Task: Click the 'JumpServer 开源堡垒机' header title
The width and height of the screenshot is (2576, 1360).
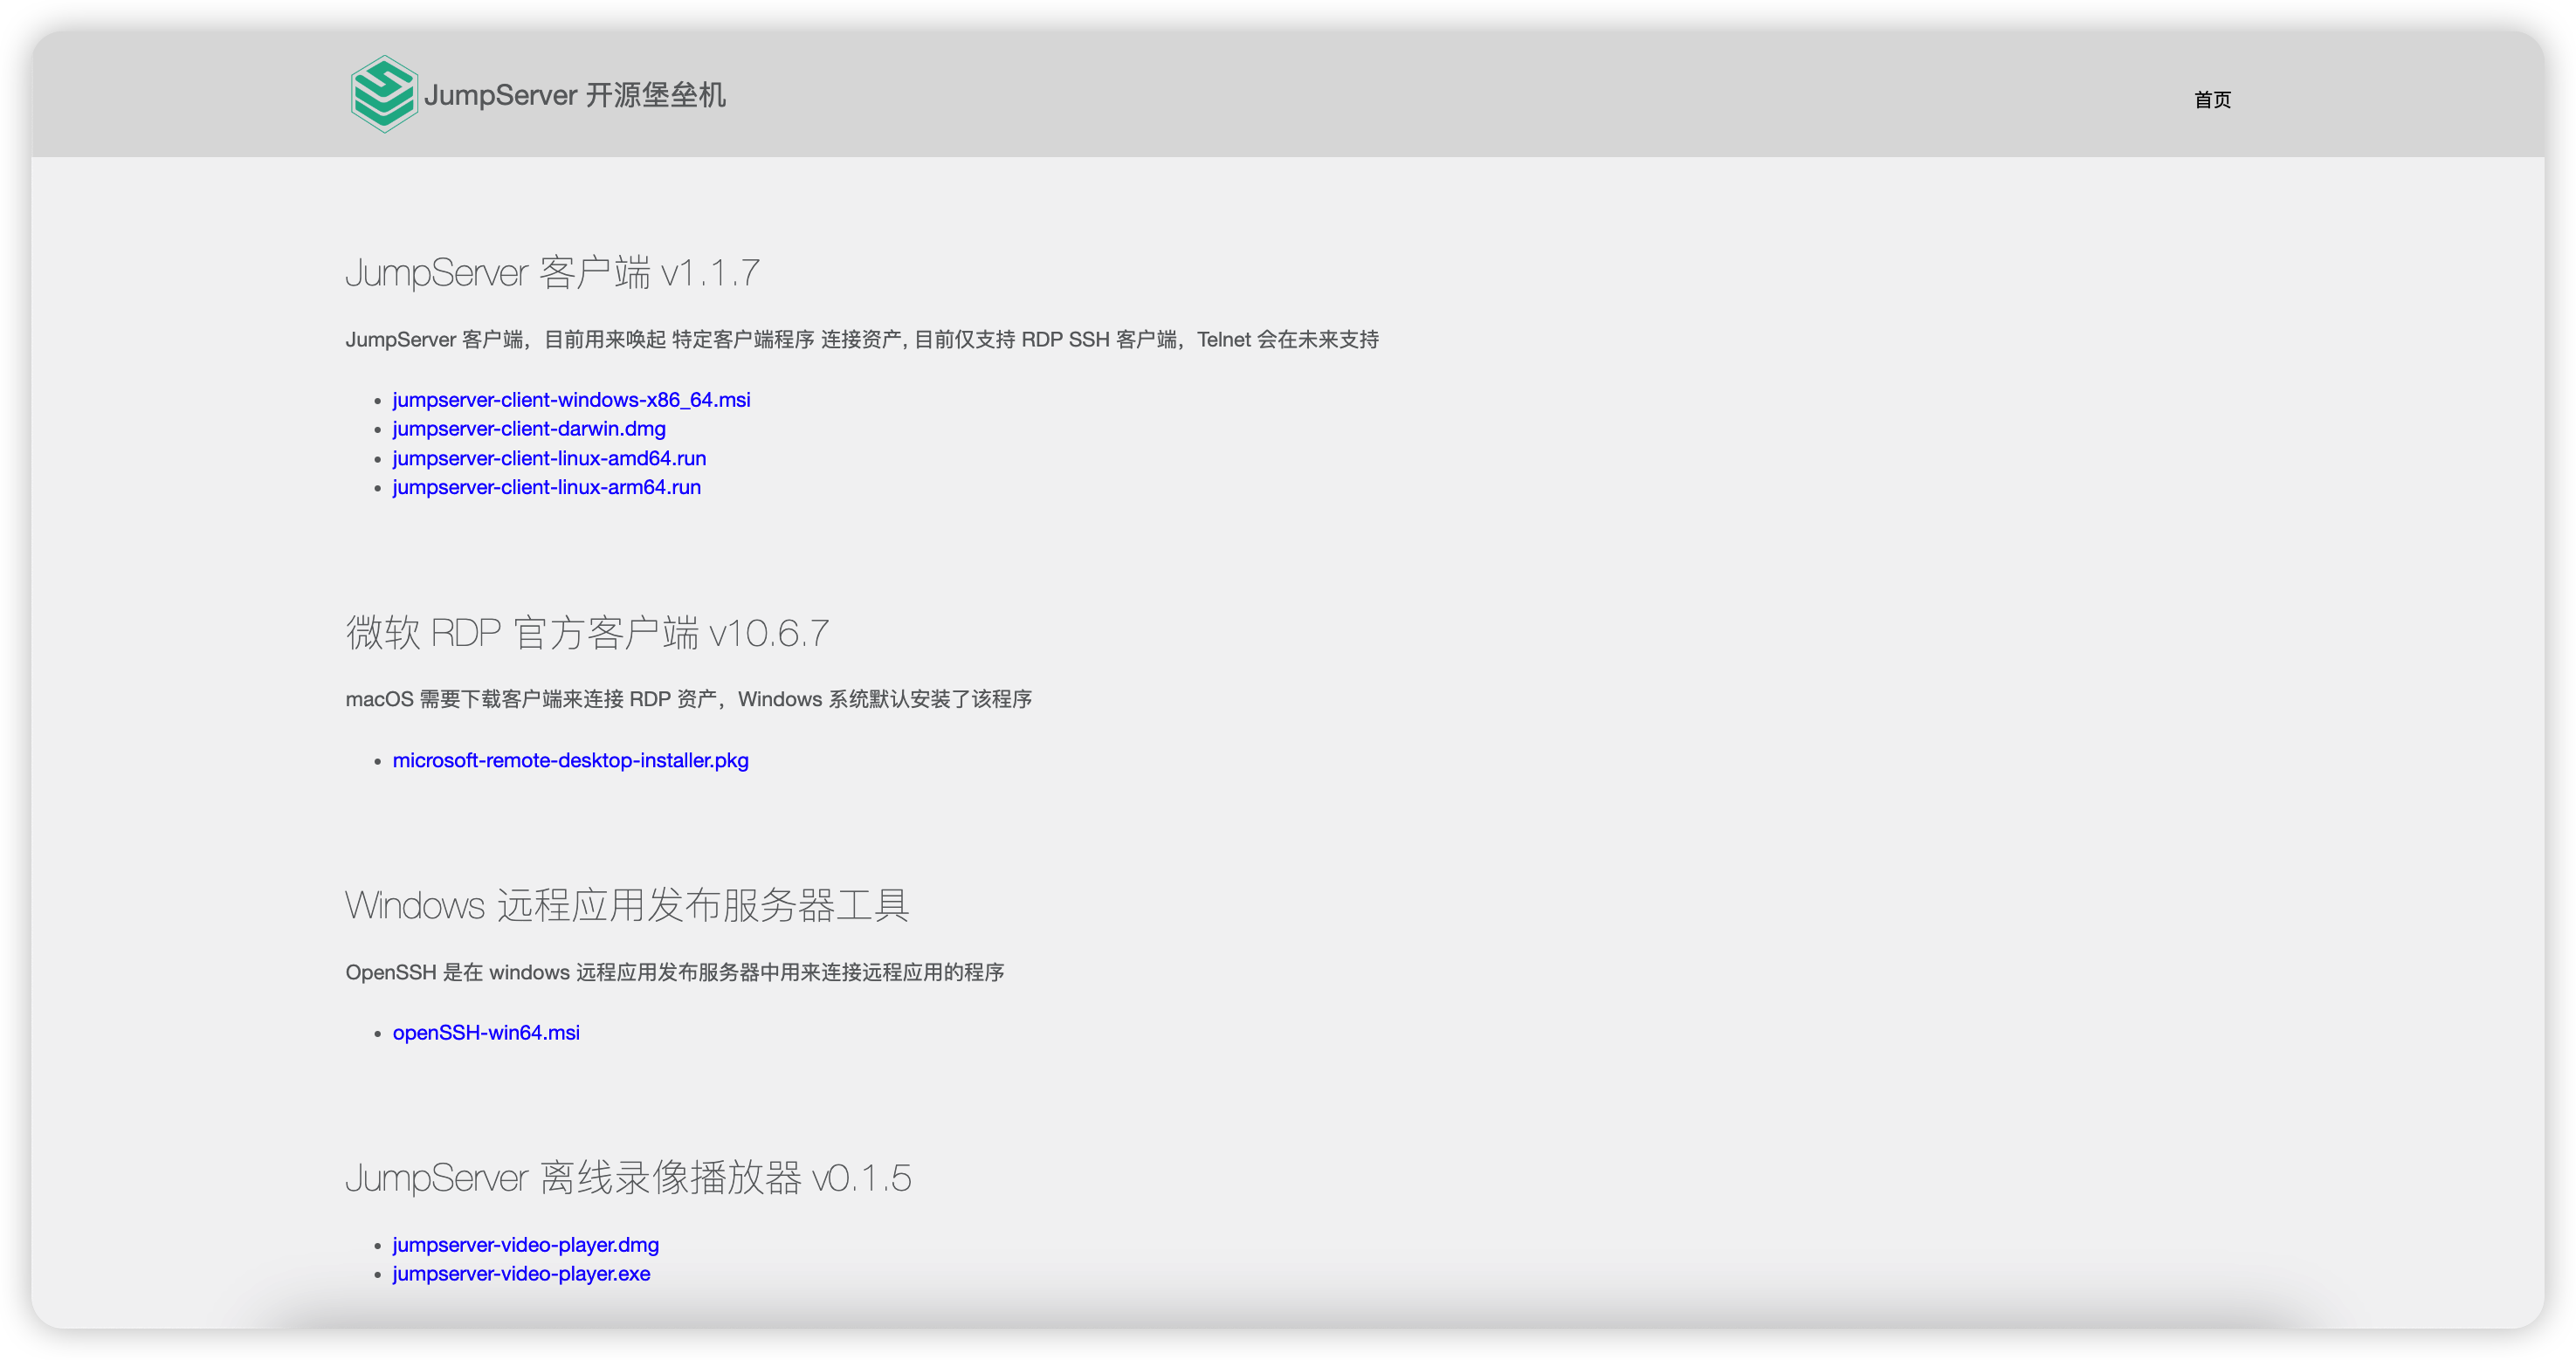Action: click(x=575, y=95)
